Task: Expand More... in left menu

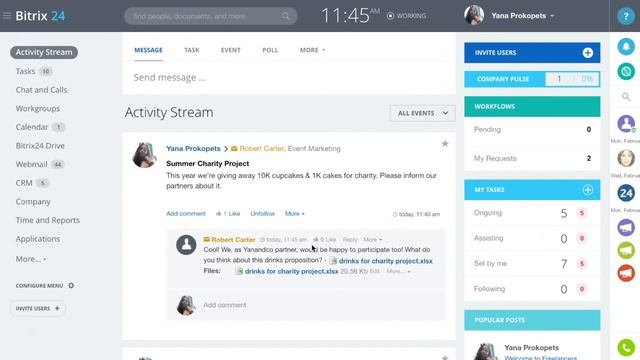Action: (31, 259)
